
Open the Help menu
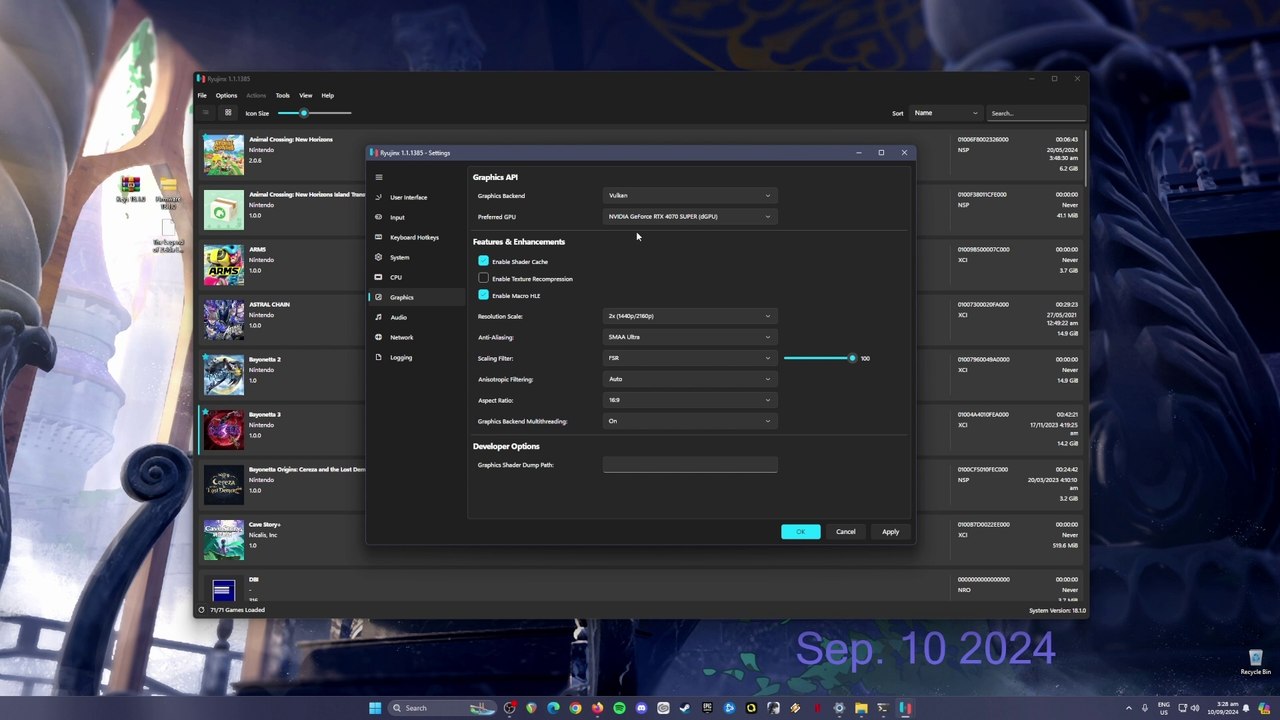click(328, 95)
